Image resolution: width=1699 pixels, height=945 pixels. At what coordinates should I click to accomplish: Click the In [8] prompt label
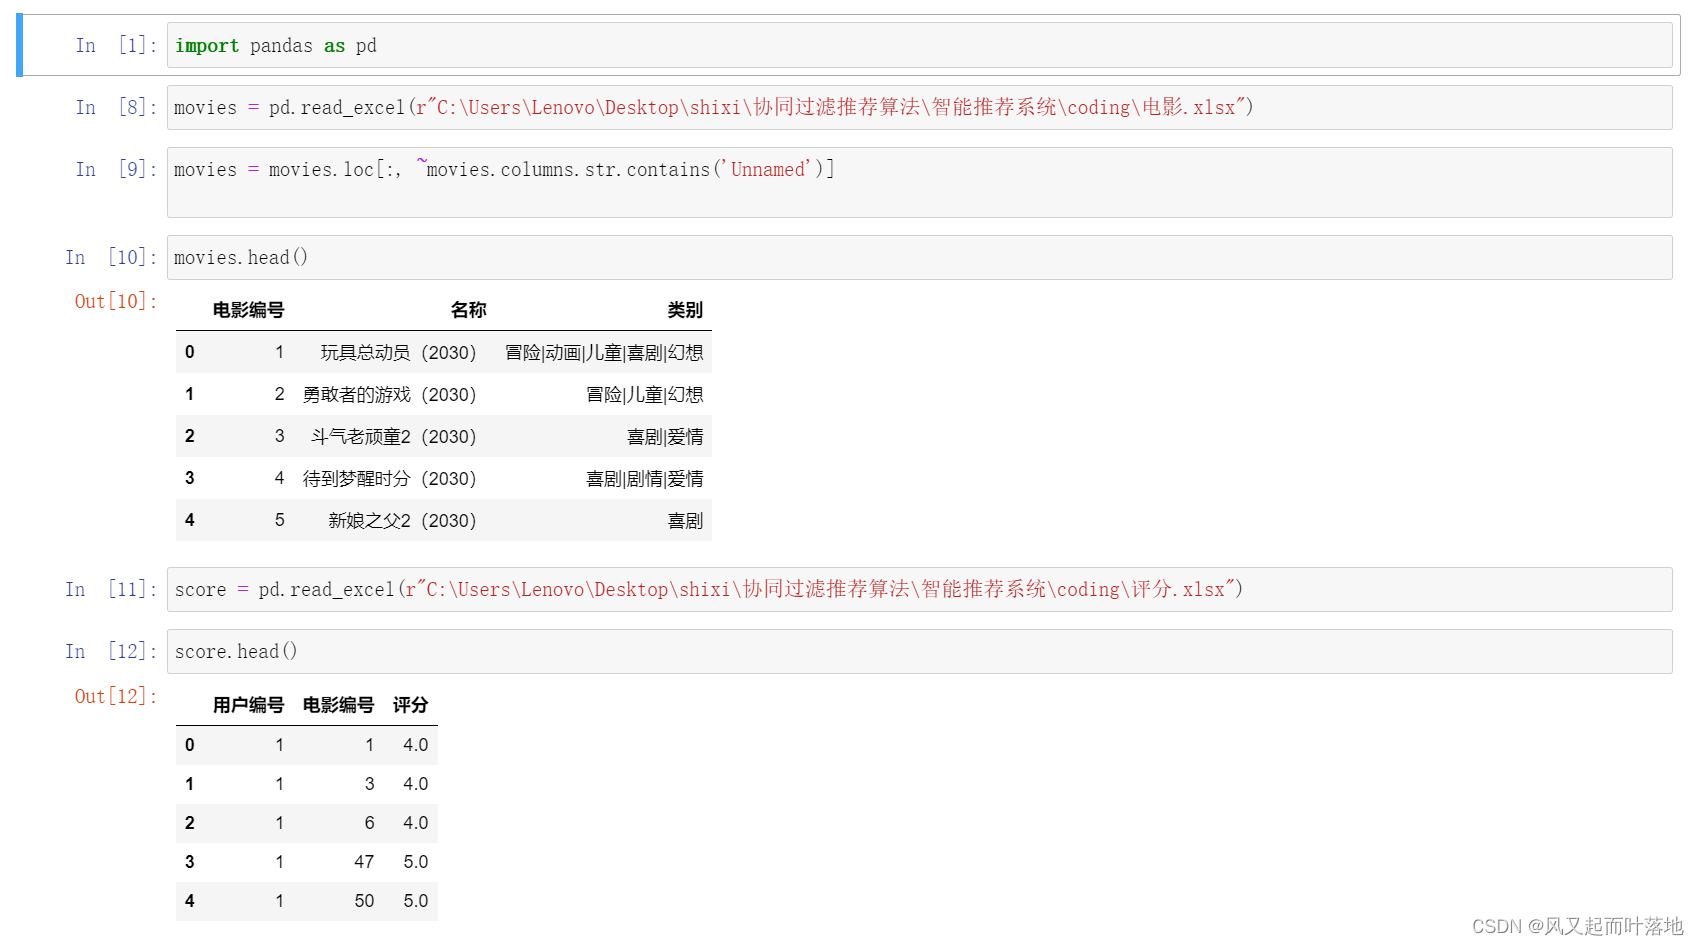point(116,107)
